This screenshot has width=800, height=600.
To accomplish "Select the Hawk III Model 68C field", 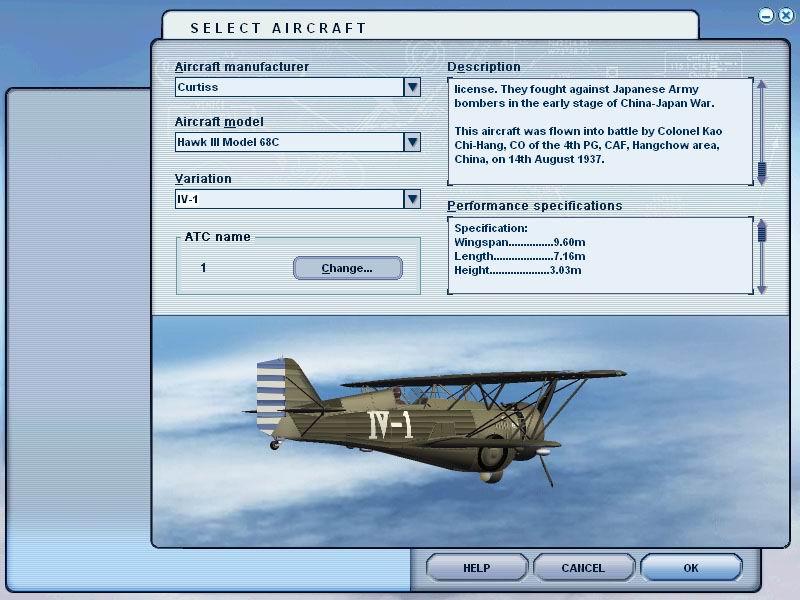I will tap(288, 142).
